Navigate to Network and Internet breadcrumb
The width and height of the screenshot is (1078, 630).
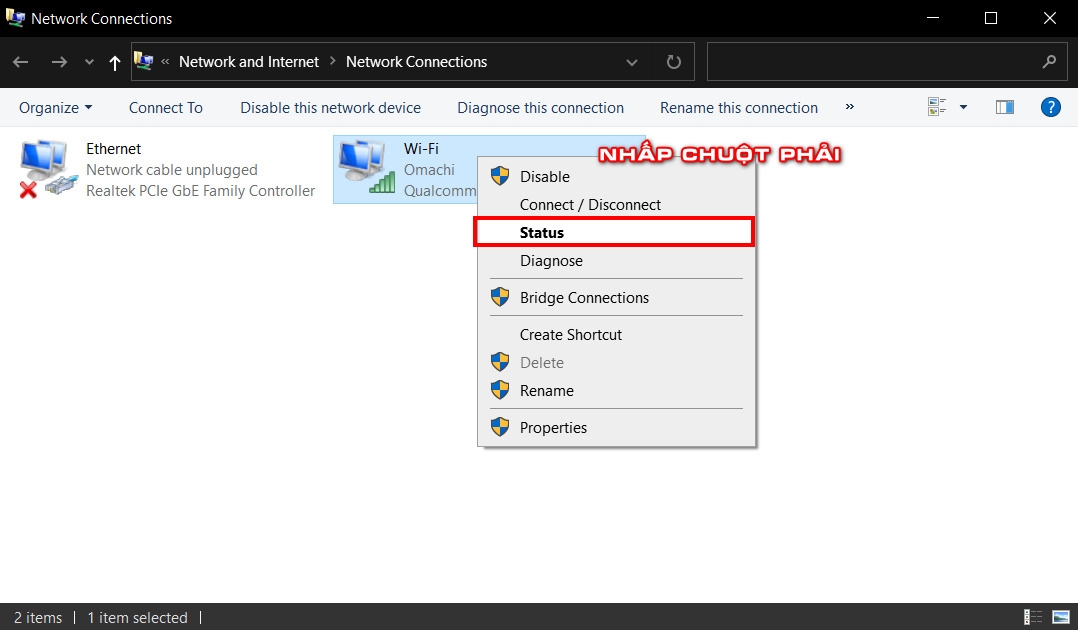pos(249,62)
